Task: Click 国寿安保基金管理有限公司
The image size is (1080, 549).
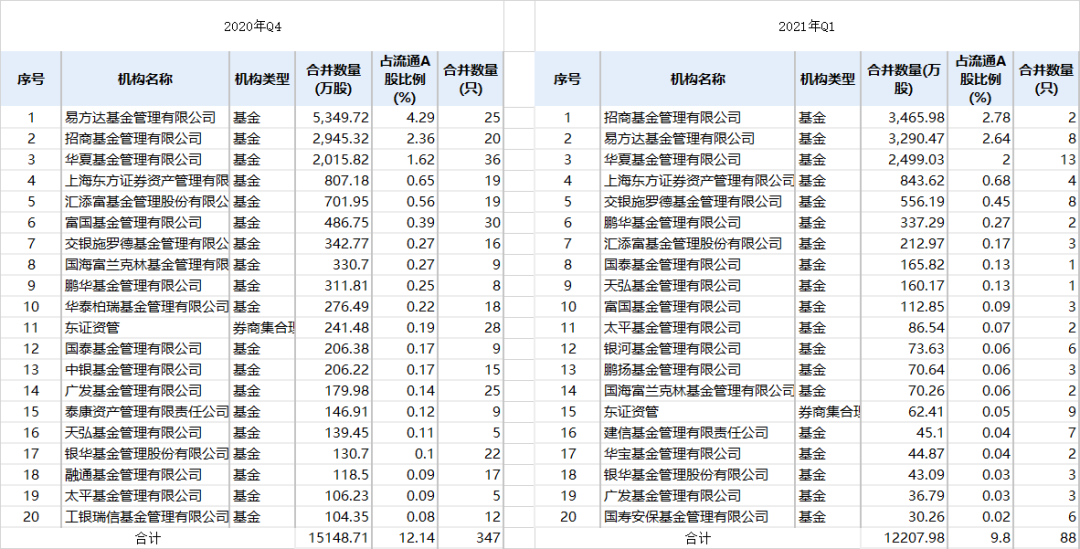Action: click(x=685, y=517)
